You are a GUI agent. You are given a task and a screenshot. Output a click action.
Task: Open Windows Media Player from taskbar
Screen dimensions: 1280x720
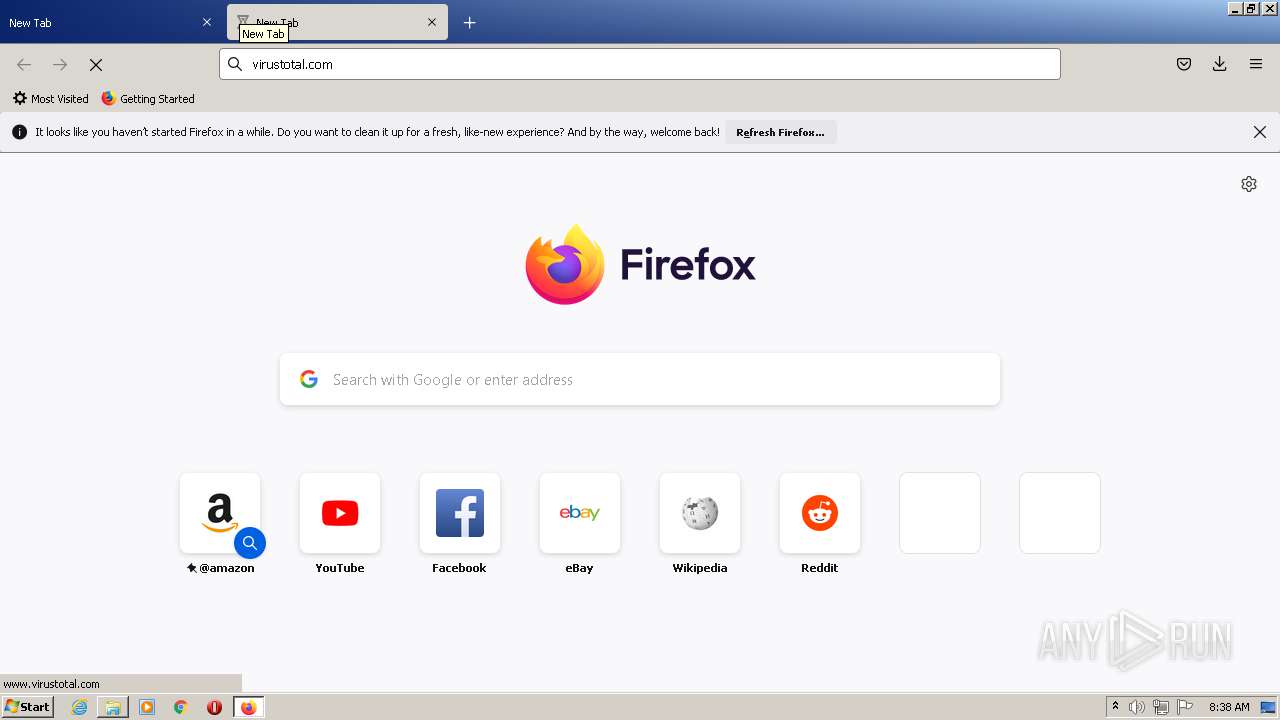pyautogui.click(x=147, y=707)
